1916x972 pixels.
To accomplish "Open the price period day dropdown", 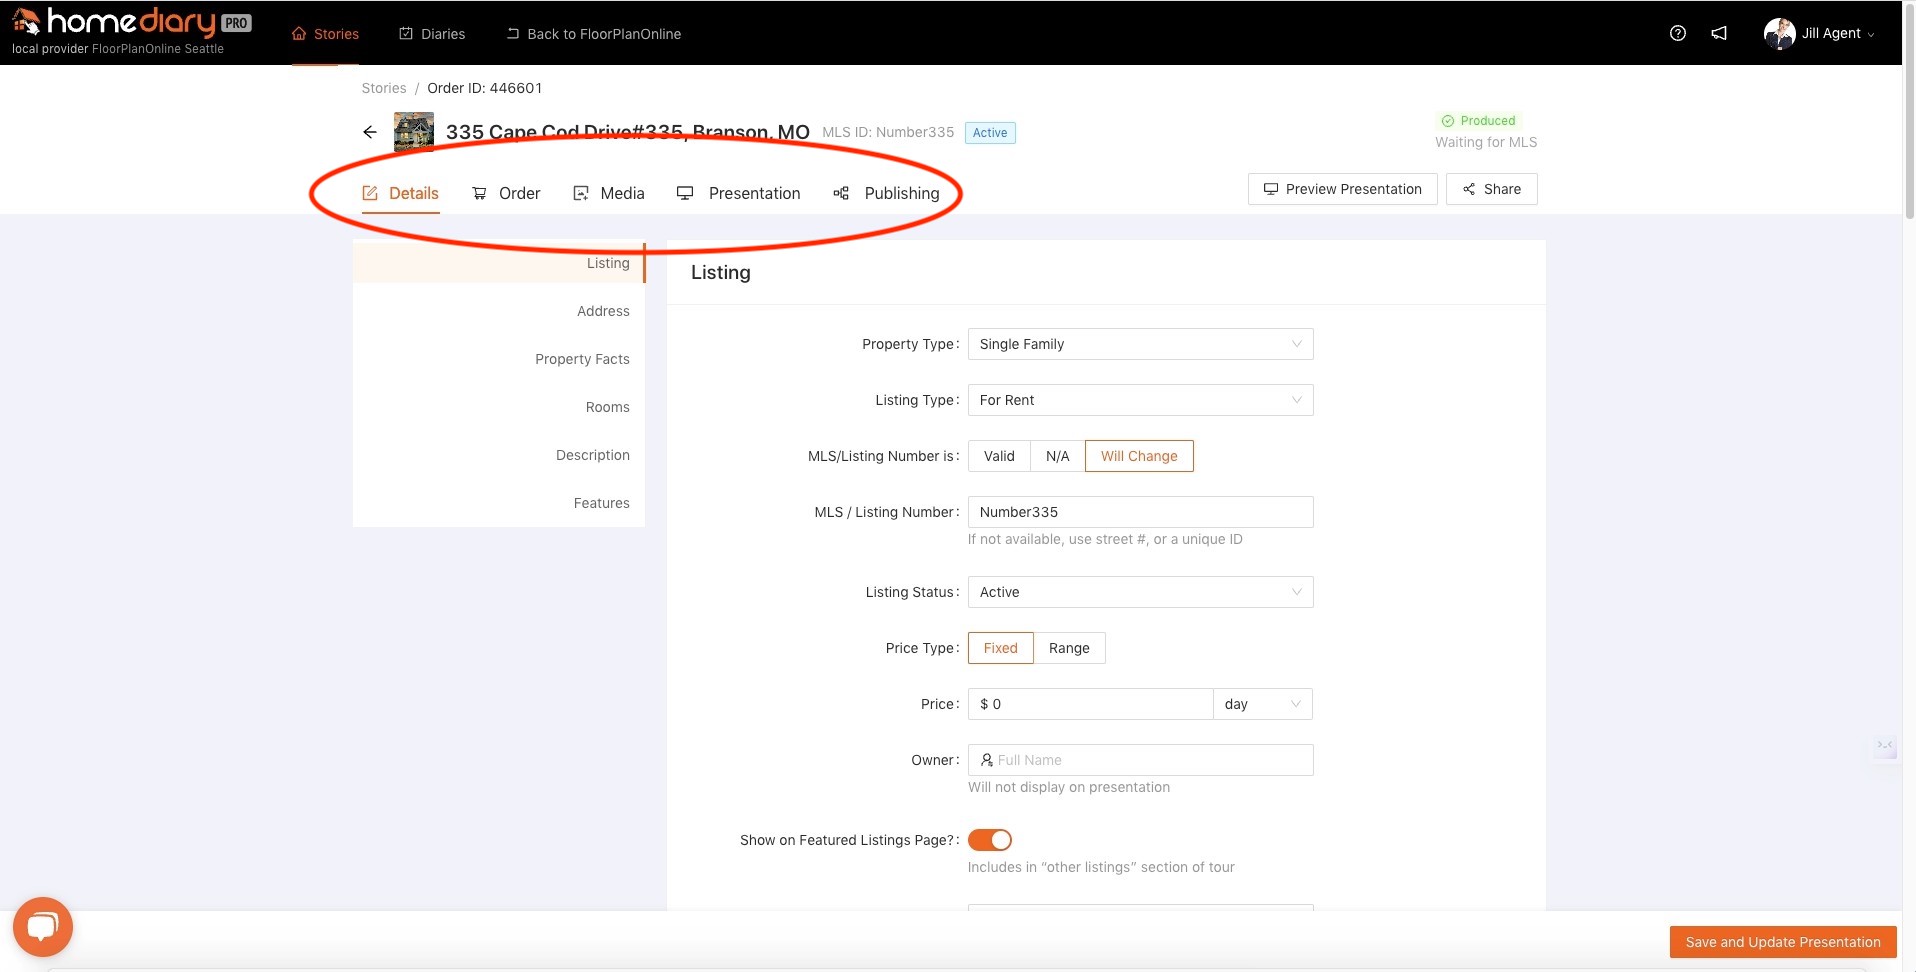I will (1262, 704).
